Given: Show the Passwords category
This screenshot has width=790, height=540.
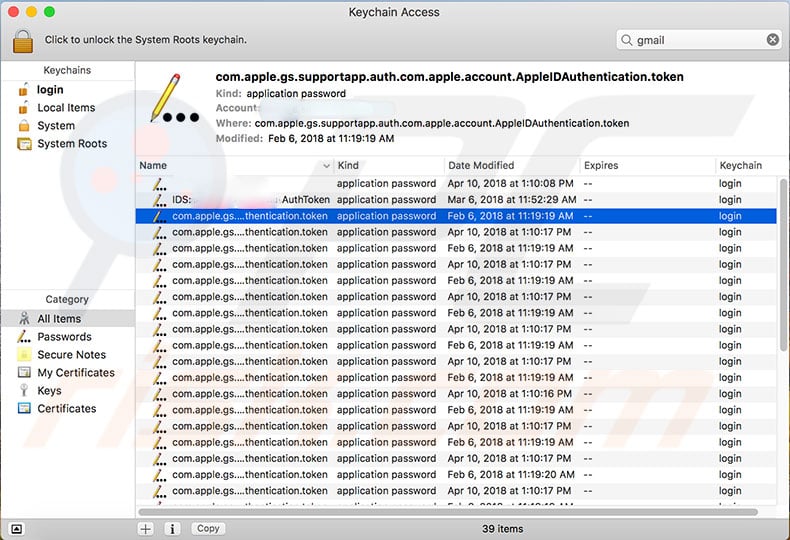Looking at the screenshot, I should (x=64, y=337).
